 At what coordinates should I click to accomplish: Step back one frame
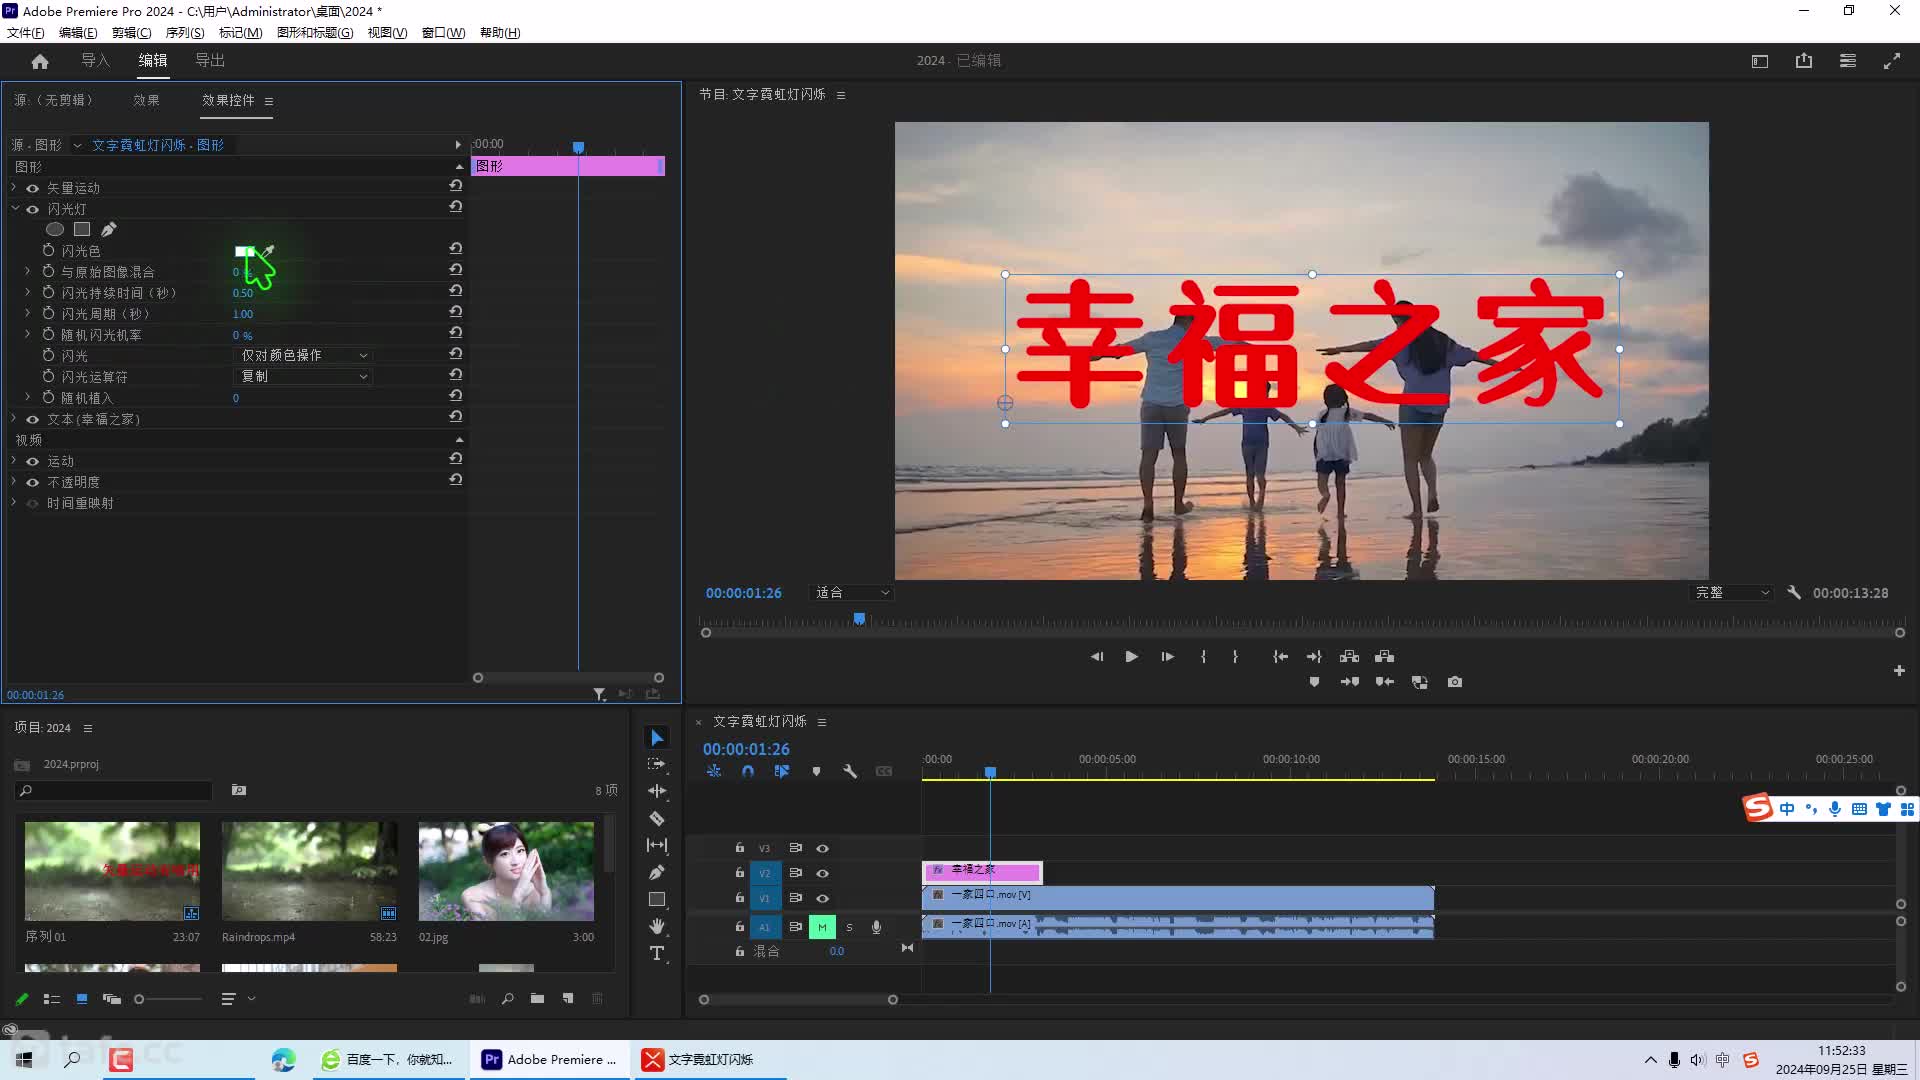1097,657
